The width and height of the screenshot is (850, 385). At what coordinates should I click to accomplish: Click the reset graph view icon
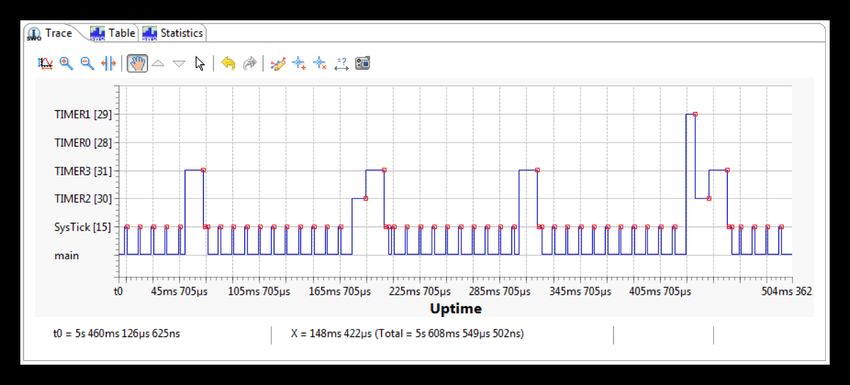pos(46,63)
